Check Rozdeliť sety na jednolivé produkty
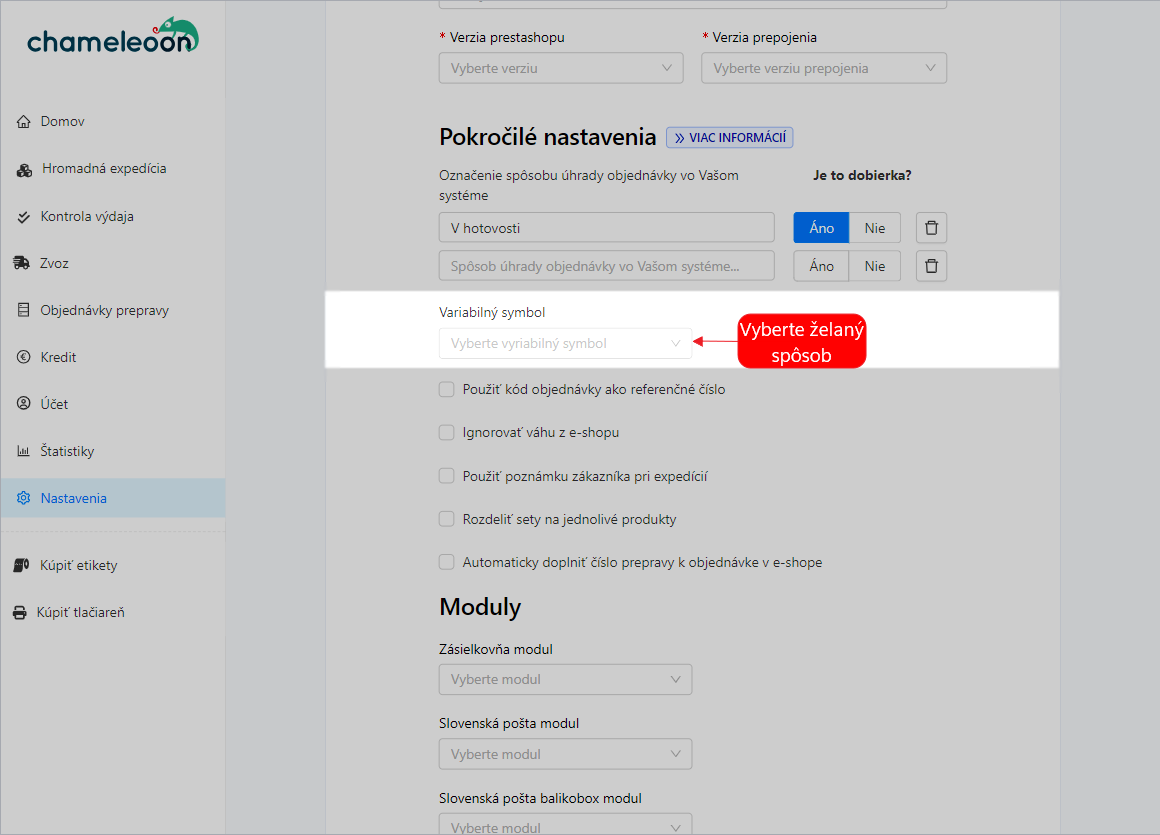This screenshot has width=1160, height=835. point(446,518)
